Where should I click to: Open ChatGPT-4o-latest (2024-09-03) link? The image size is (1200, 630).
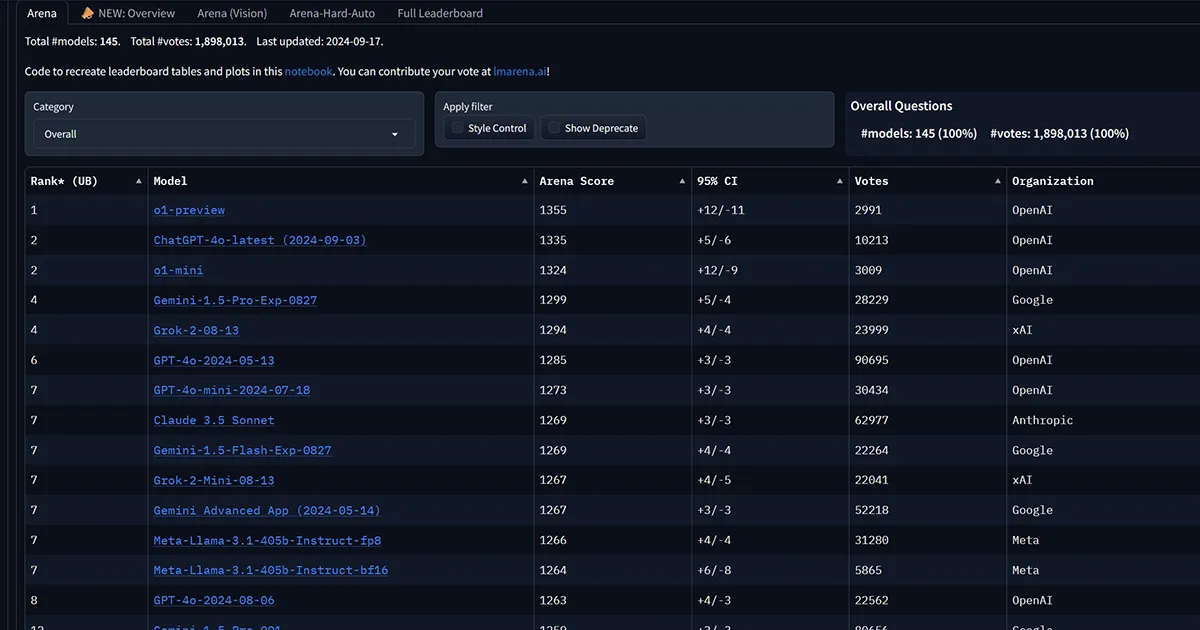tap(260, 240)
